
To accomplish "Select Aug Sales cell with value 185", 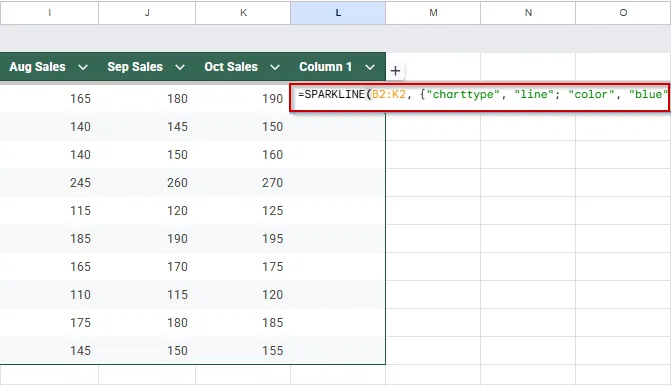I will tap(49, 239).
